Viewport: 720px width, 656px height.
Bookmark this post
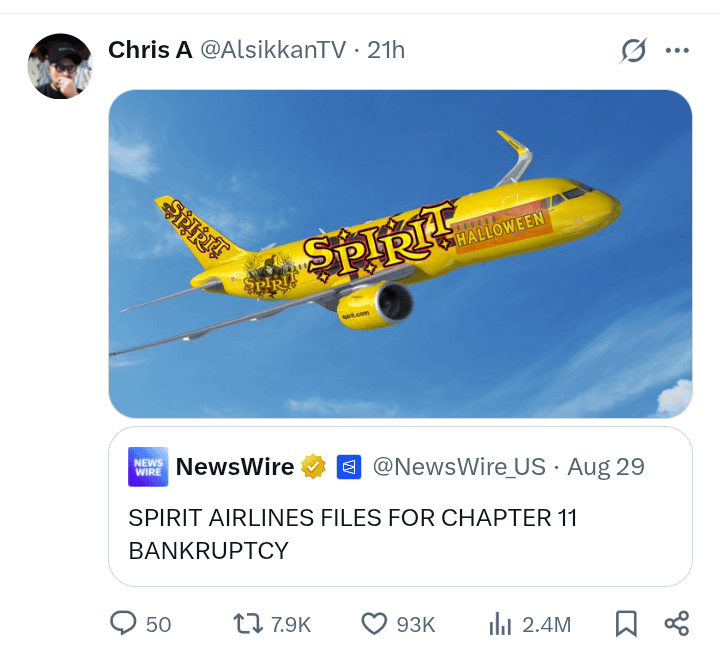(x=626, y=624)
